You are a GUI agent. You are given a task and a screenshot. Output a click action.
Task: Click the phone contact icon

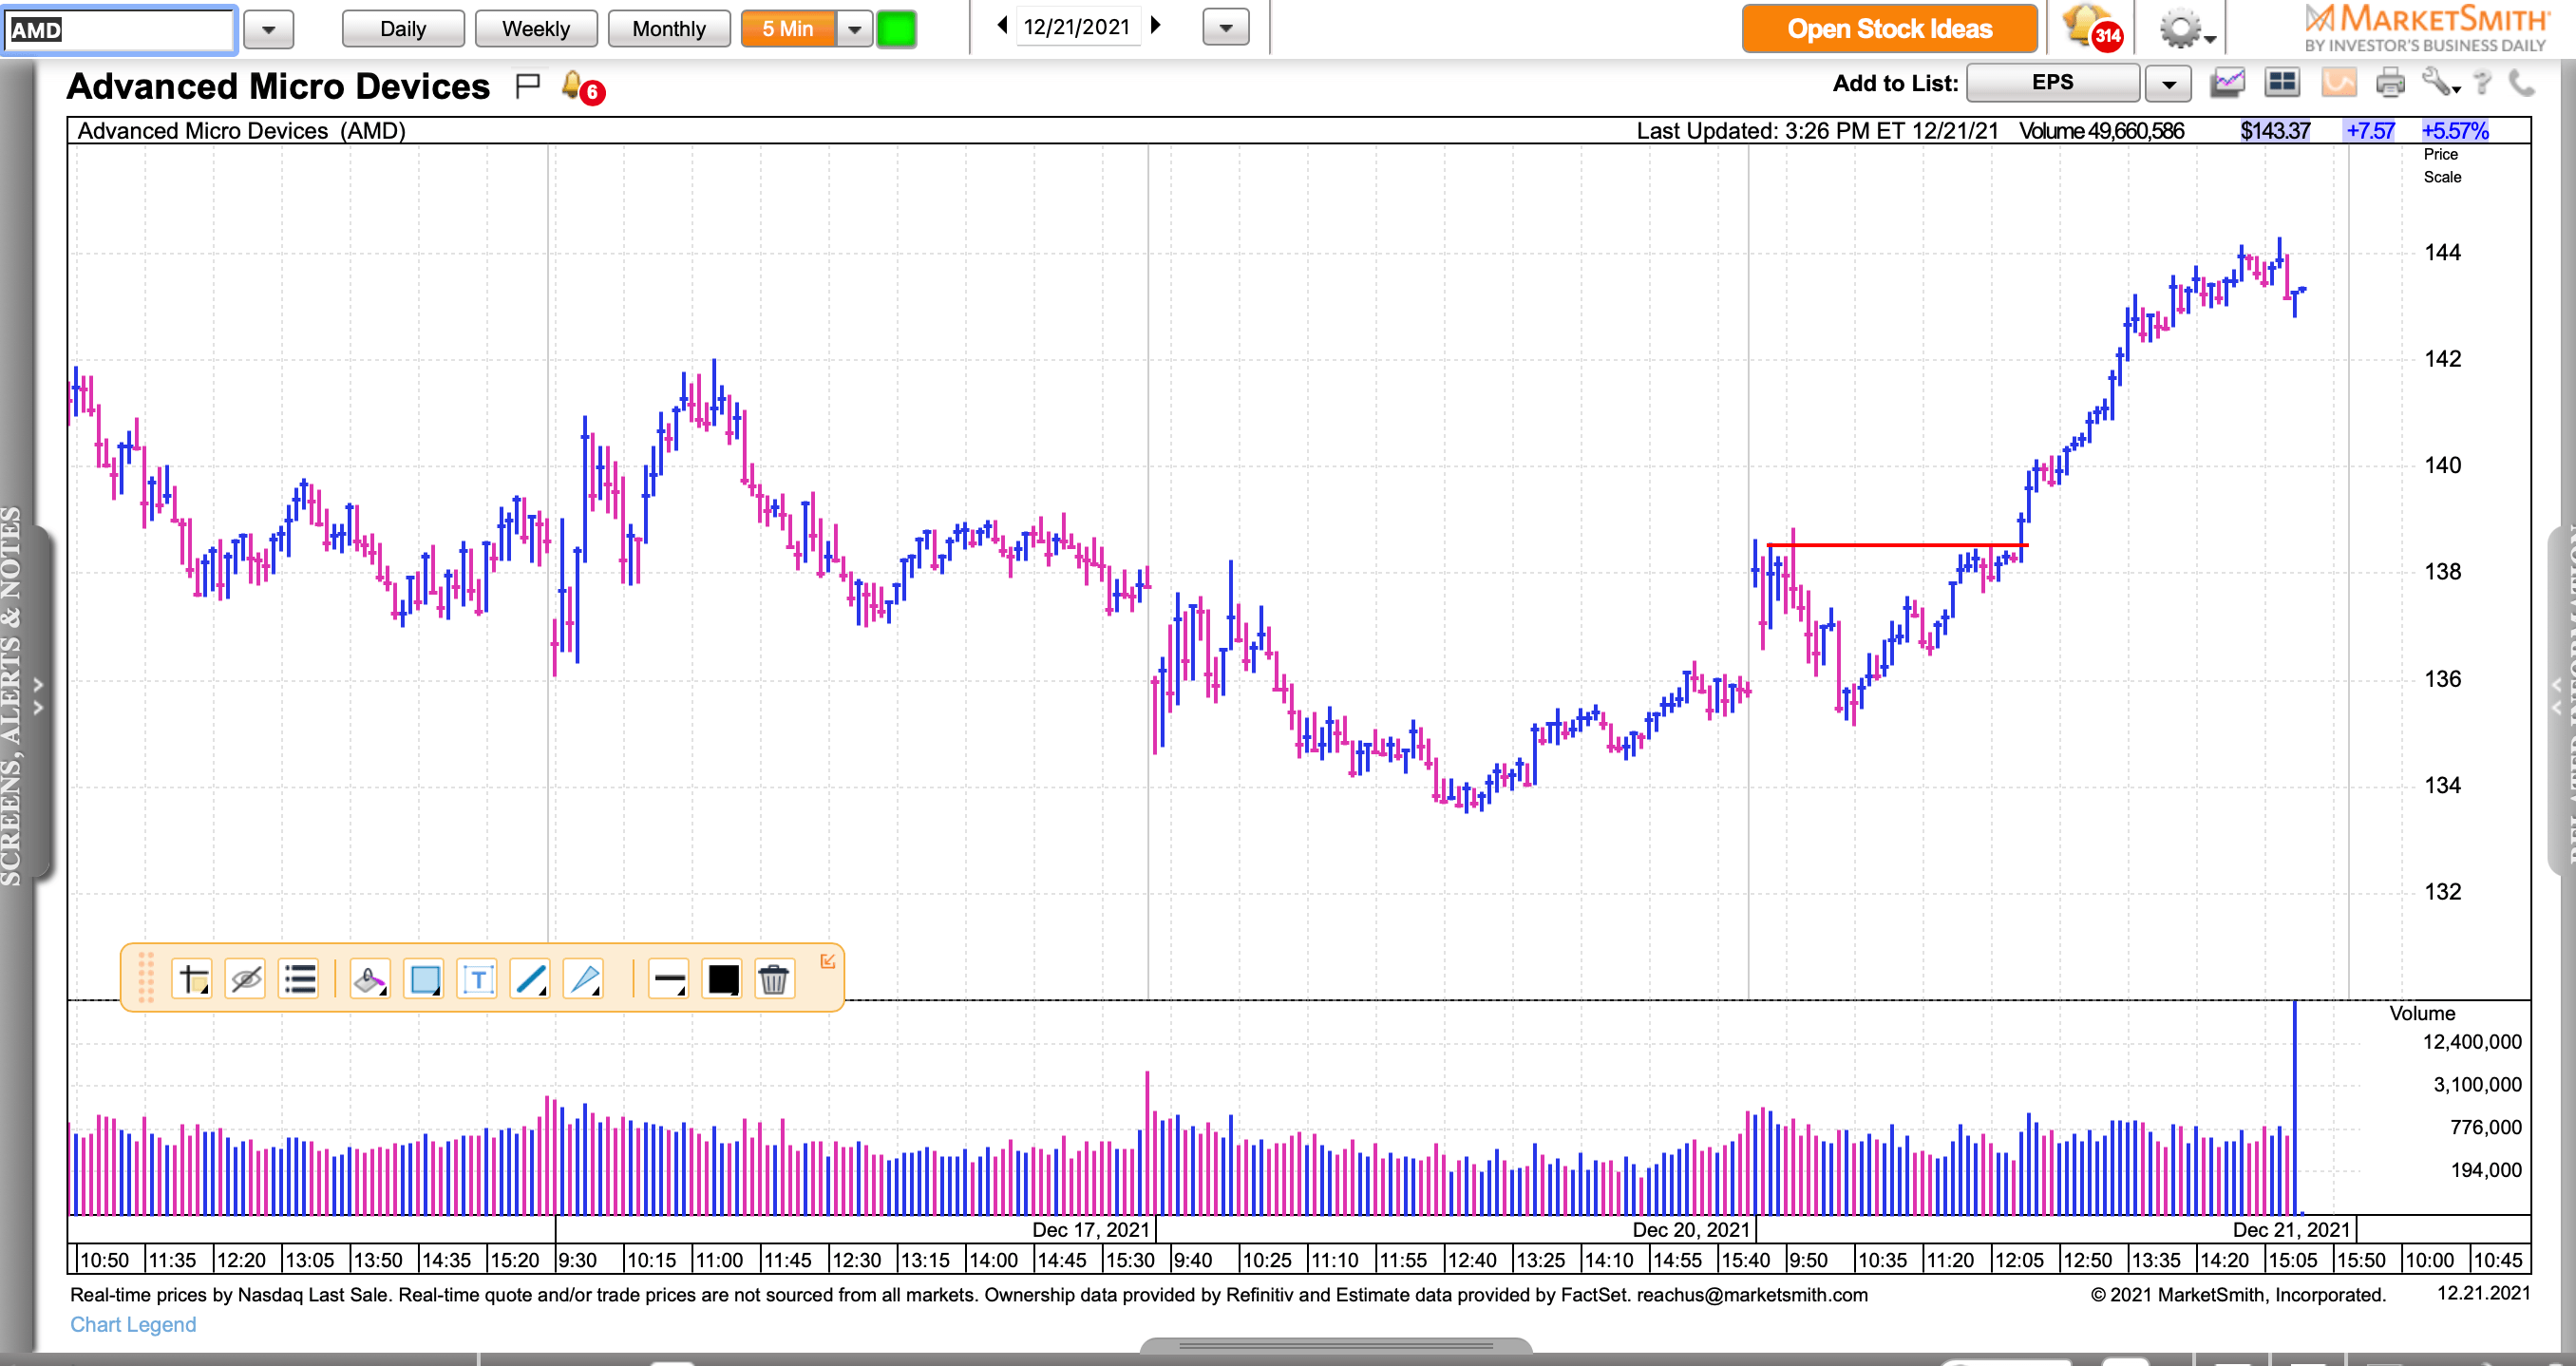coord(2522,83)
